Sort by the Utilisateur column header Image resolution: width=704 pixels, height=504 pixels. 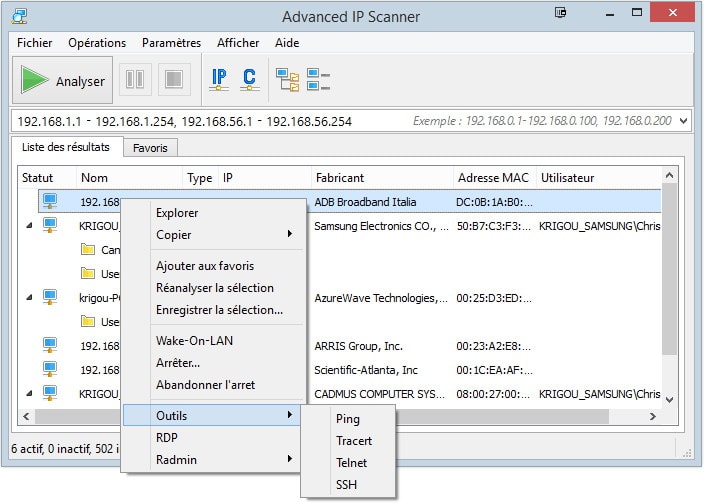599,178
